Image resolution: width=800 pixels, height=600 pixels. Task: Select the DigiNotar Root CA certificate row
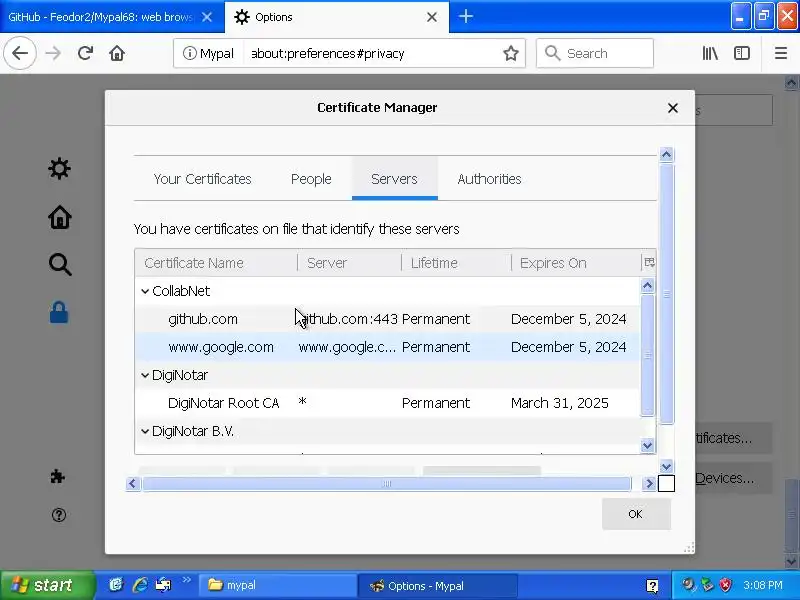(x=387, y=403)
